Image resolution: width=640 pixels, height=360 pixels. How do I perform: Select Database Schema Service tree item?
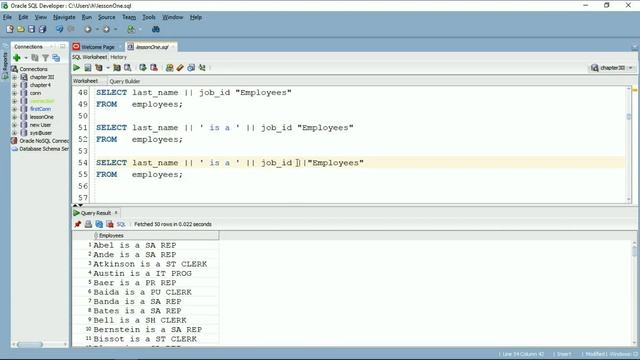point(40,149)
